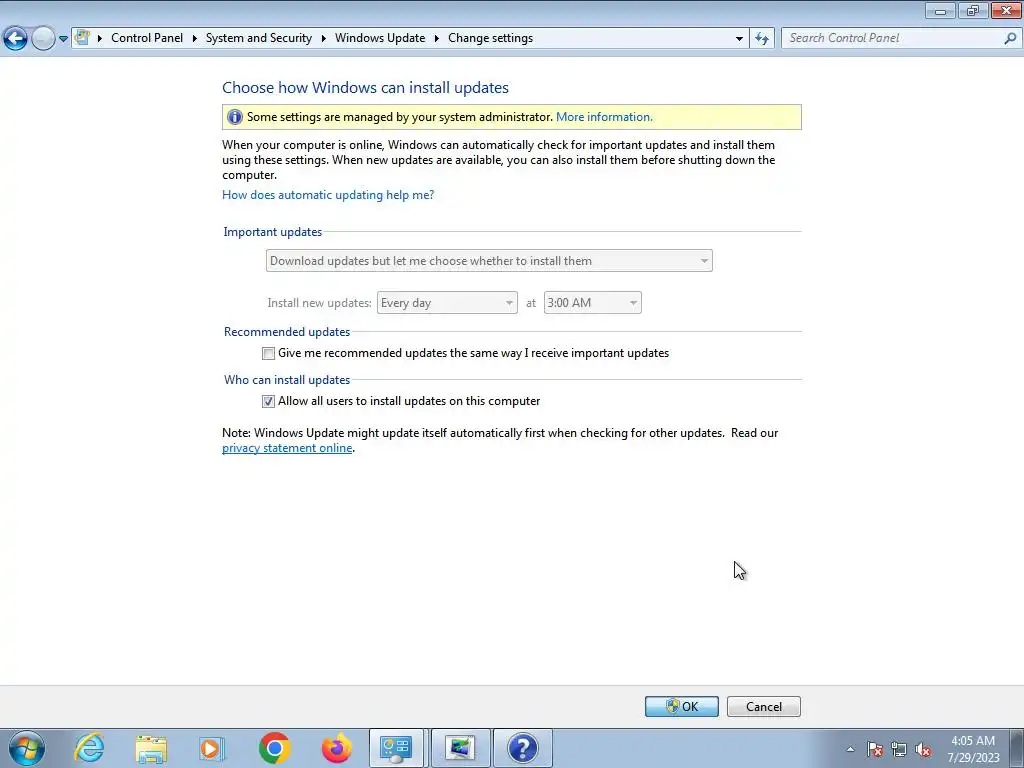Open the important updates mode dropdown
1024x768 pixels.
point(489,261)
